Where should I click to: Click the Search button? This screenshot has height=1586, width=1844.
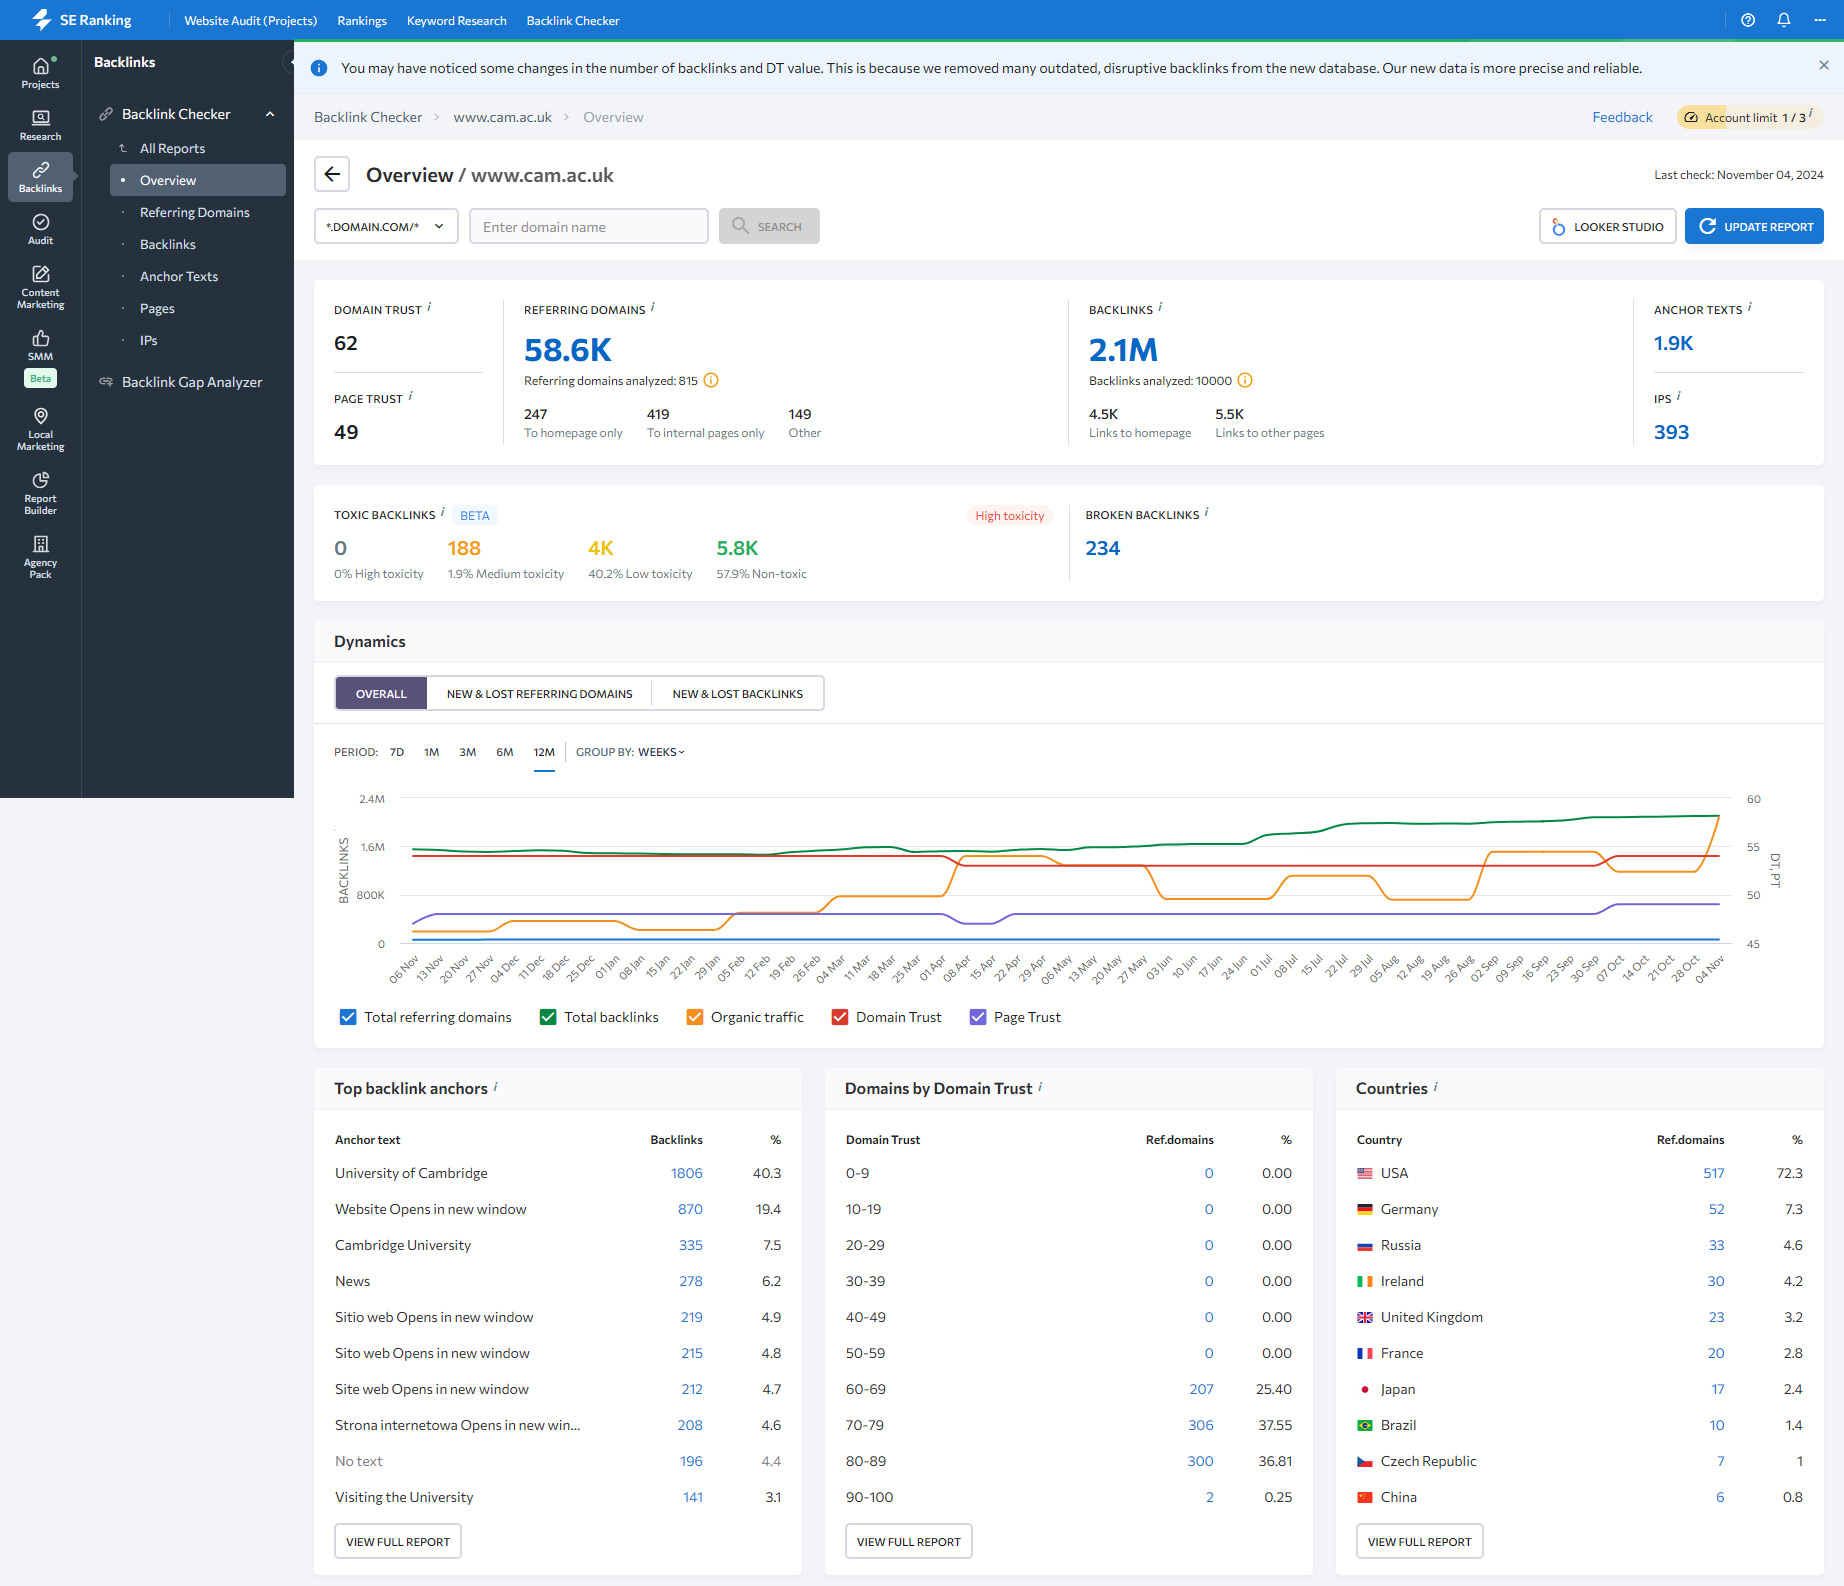click(x=769, y=226)
